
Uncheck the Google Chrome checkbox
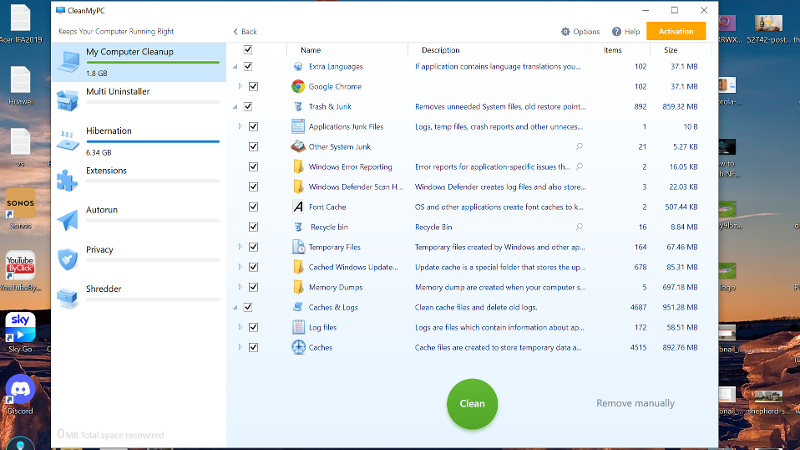(253, 87)
